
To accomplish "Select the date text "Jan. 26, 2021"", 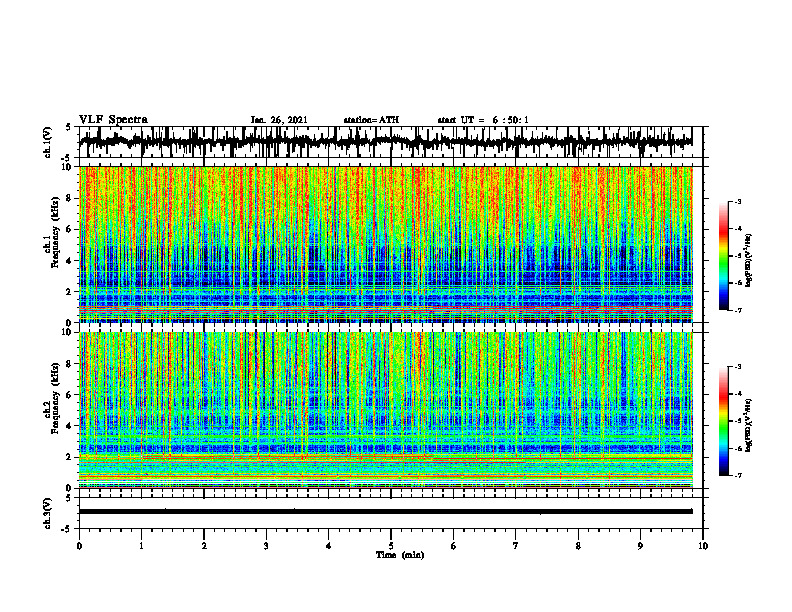I will pyautogui.click(x=279, y=120).
